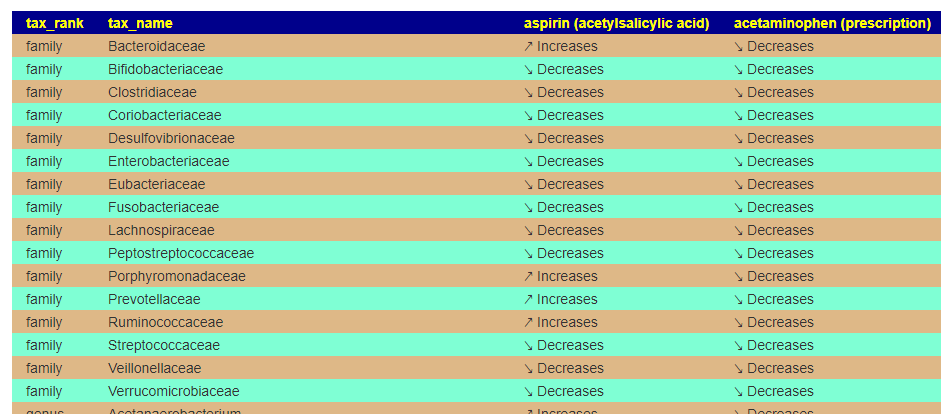Click aspirin Decreases value for Enterobacteriaceae
Screen dimensions: 950x414
pyautogui.click(x=563, y=161)
